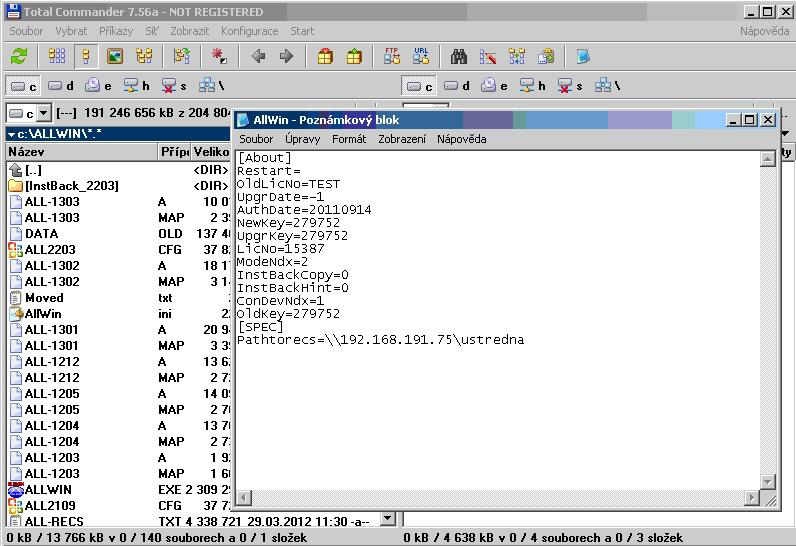Open FTP connect toolbar icon
Screen dimensions: 796x546
391,56
